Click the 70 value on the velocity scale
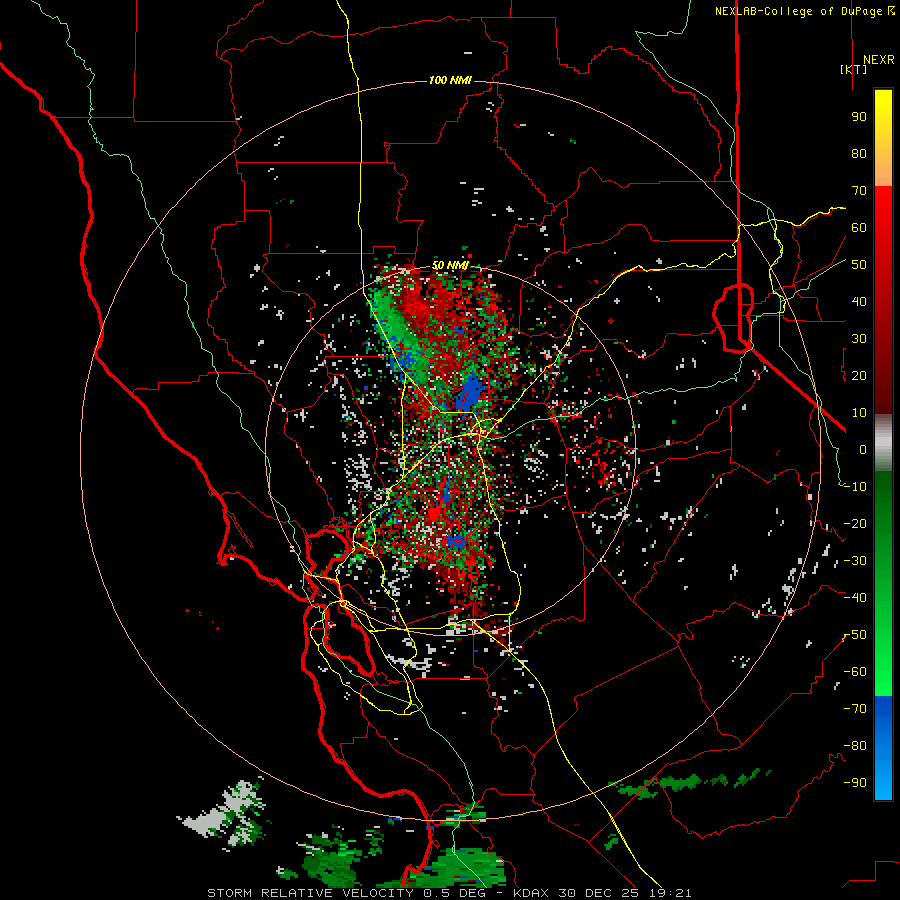Image resolution: width=900 pixels, height=900 pixels. pyautogui.click(x=859, y=191)
